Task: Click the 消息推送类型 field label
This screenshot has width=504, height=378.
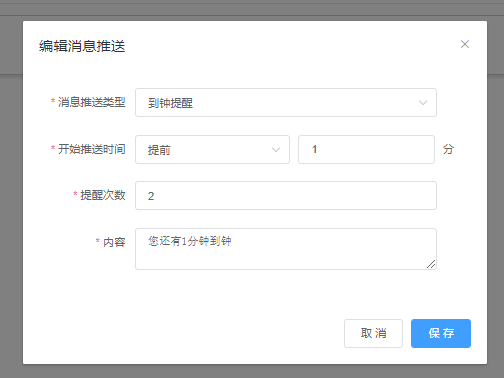Action: (x=92, y=102)
